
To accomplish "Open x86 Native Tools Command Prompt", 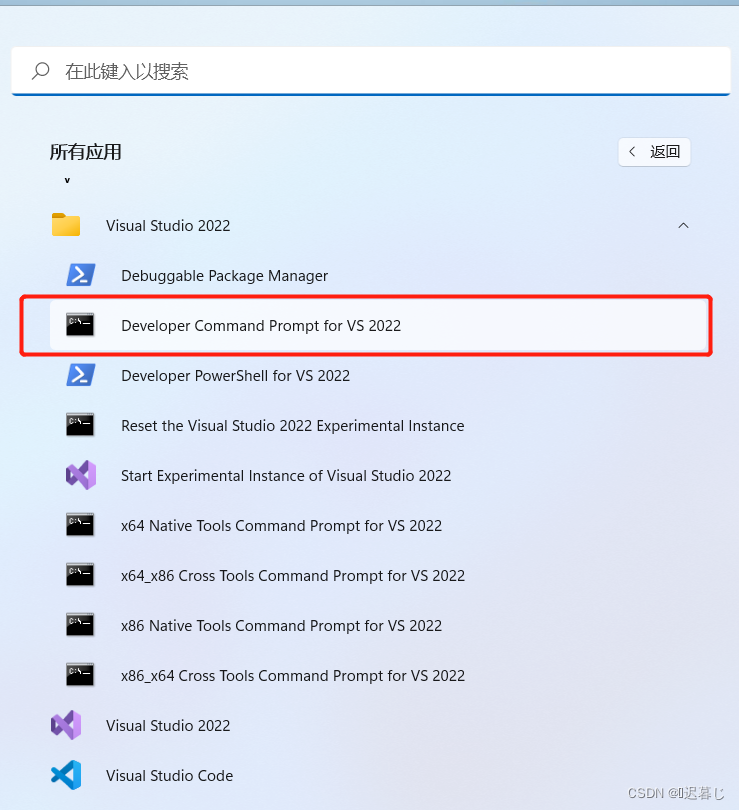I will [x=281, y=626].
